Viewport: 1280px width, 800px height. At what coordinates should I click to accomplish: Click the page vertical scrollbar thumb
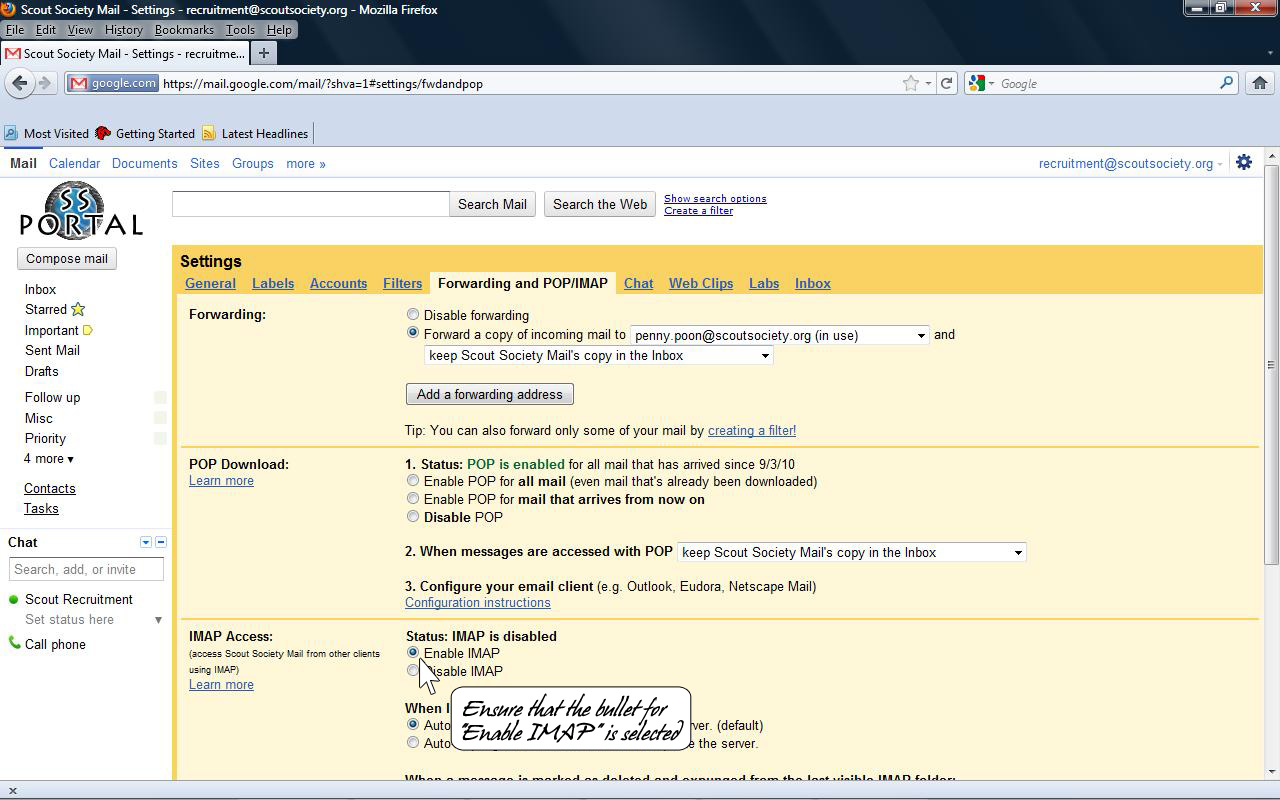[x=1272, y=364]
